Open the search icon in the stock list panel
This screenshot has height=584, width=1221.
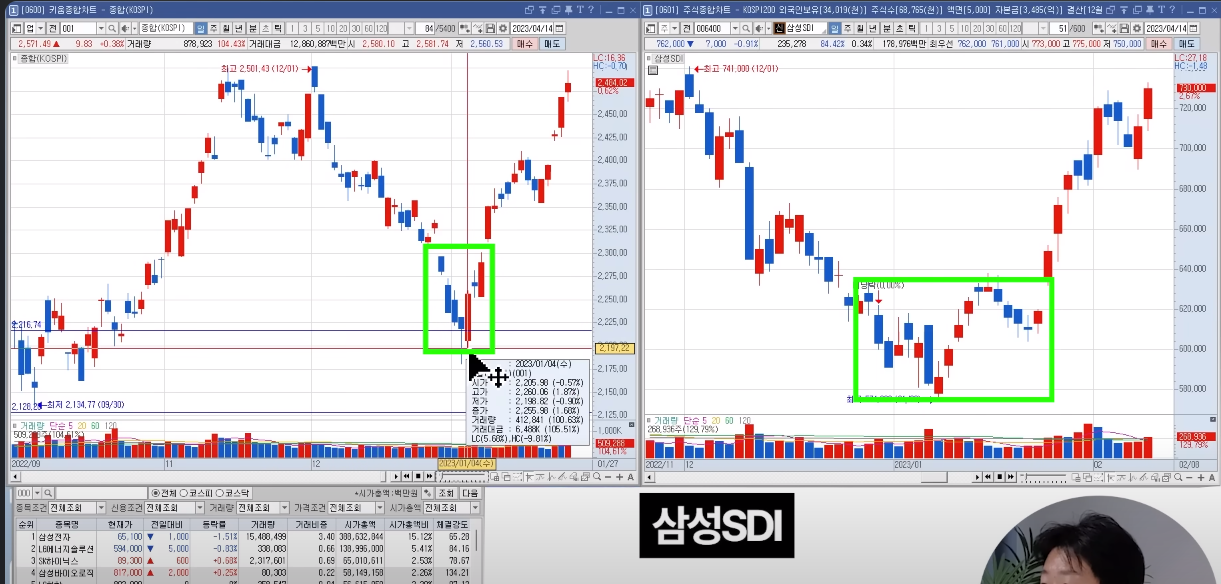48,492
